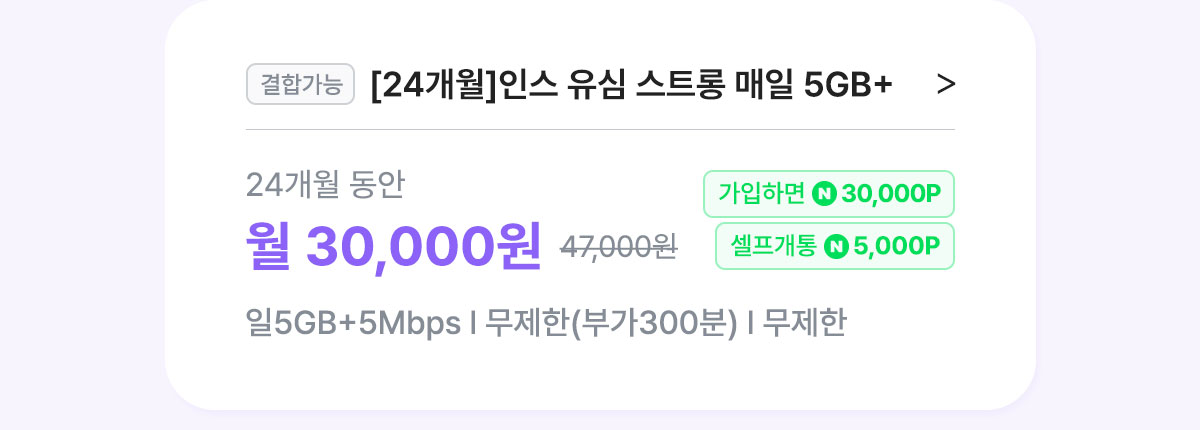Viewport: 1200px width, 430px height.
Task: Click the 30,000P points amount text
Action: click(892, 194)
